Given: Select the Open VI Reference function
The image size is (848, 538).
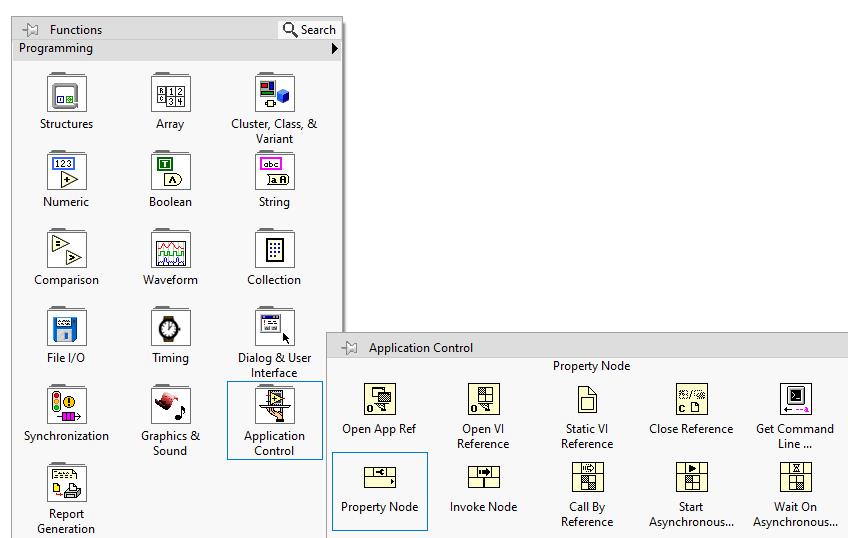Looking at the screenshot, I should pyautogui.click(x=483, y=399).
